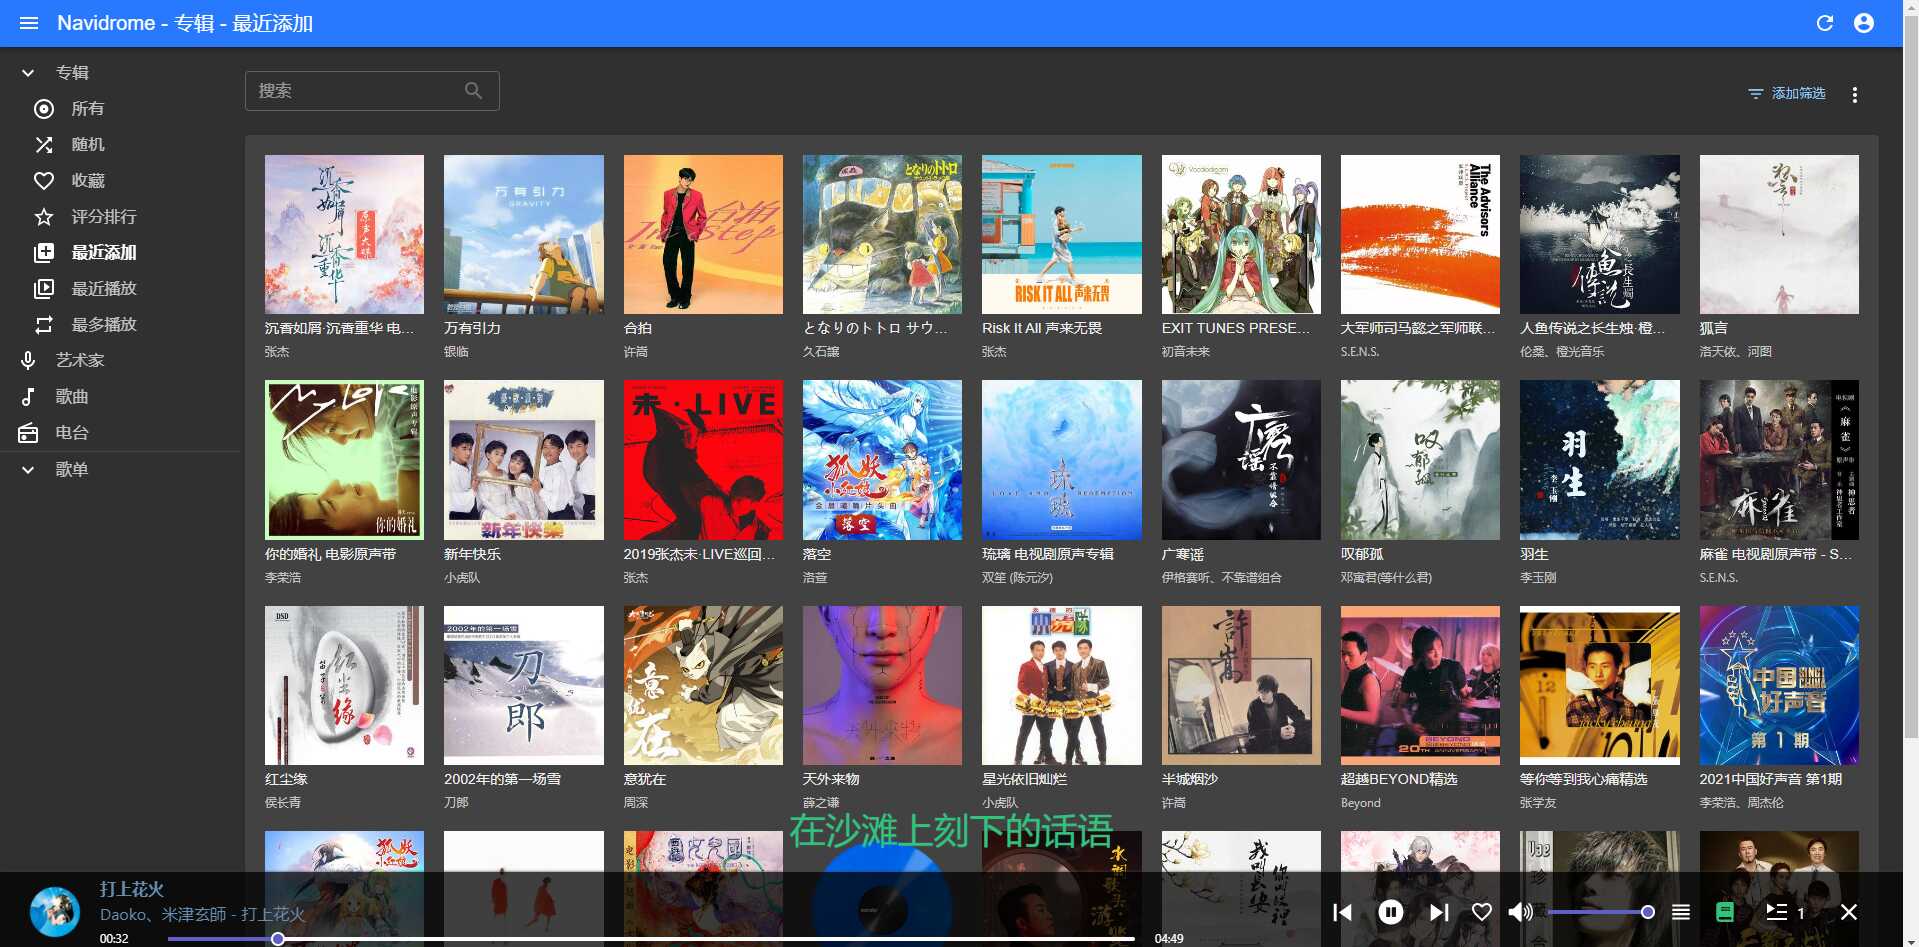The image size is (1919, 947).
Task: Click the 添加筛选 button
Action: click(1787, 93)
